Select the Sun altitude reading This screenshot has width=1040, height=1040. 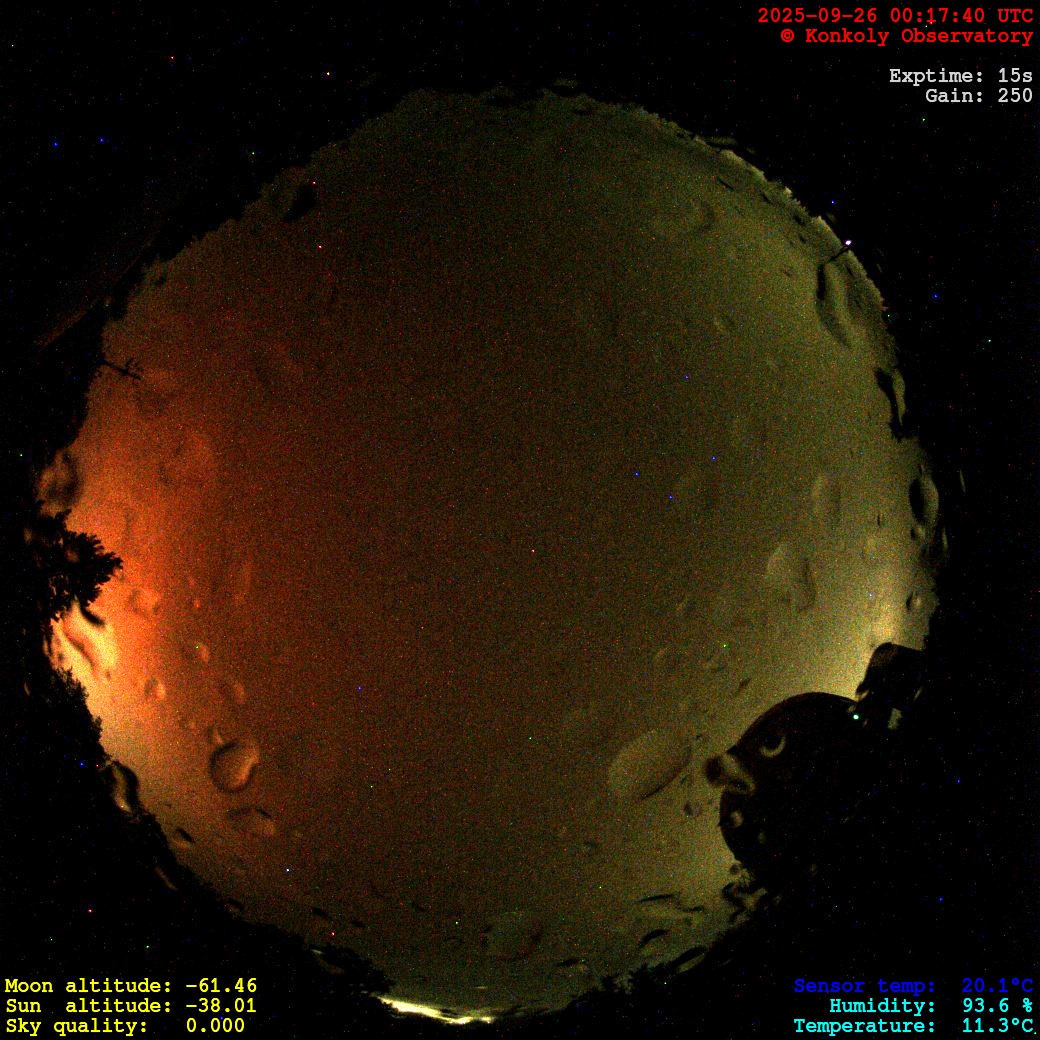coord(130,1006)
